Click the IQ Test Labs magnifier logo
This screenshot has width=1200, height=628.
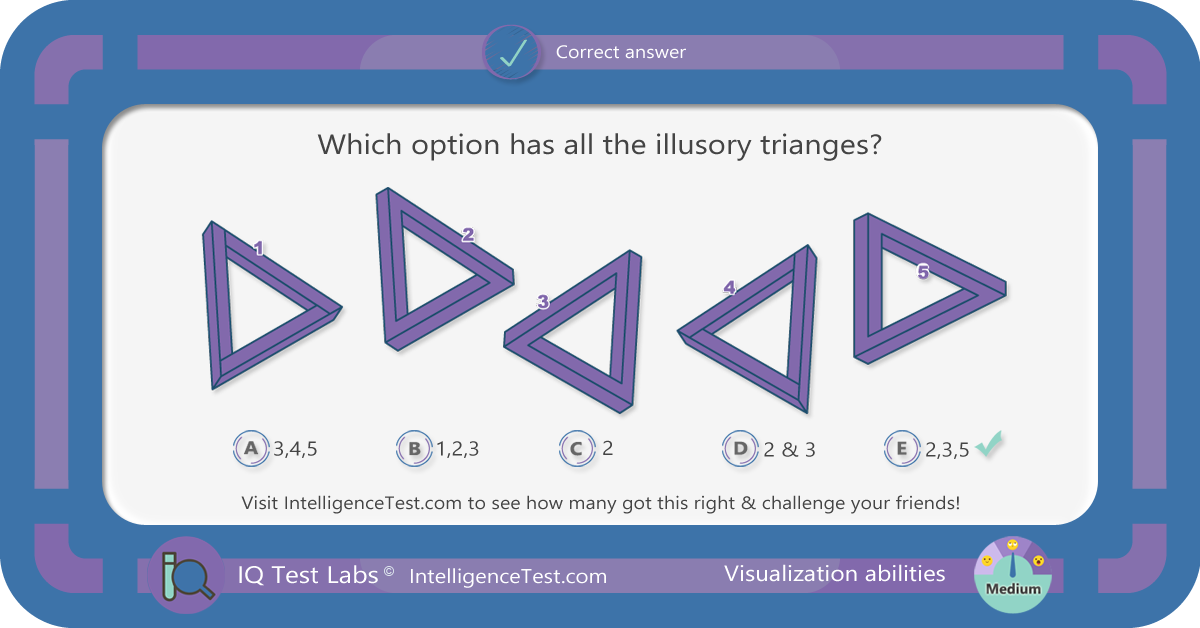pyautogui.click(x=186, y=574)
